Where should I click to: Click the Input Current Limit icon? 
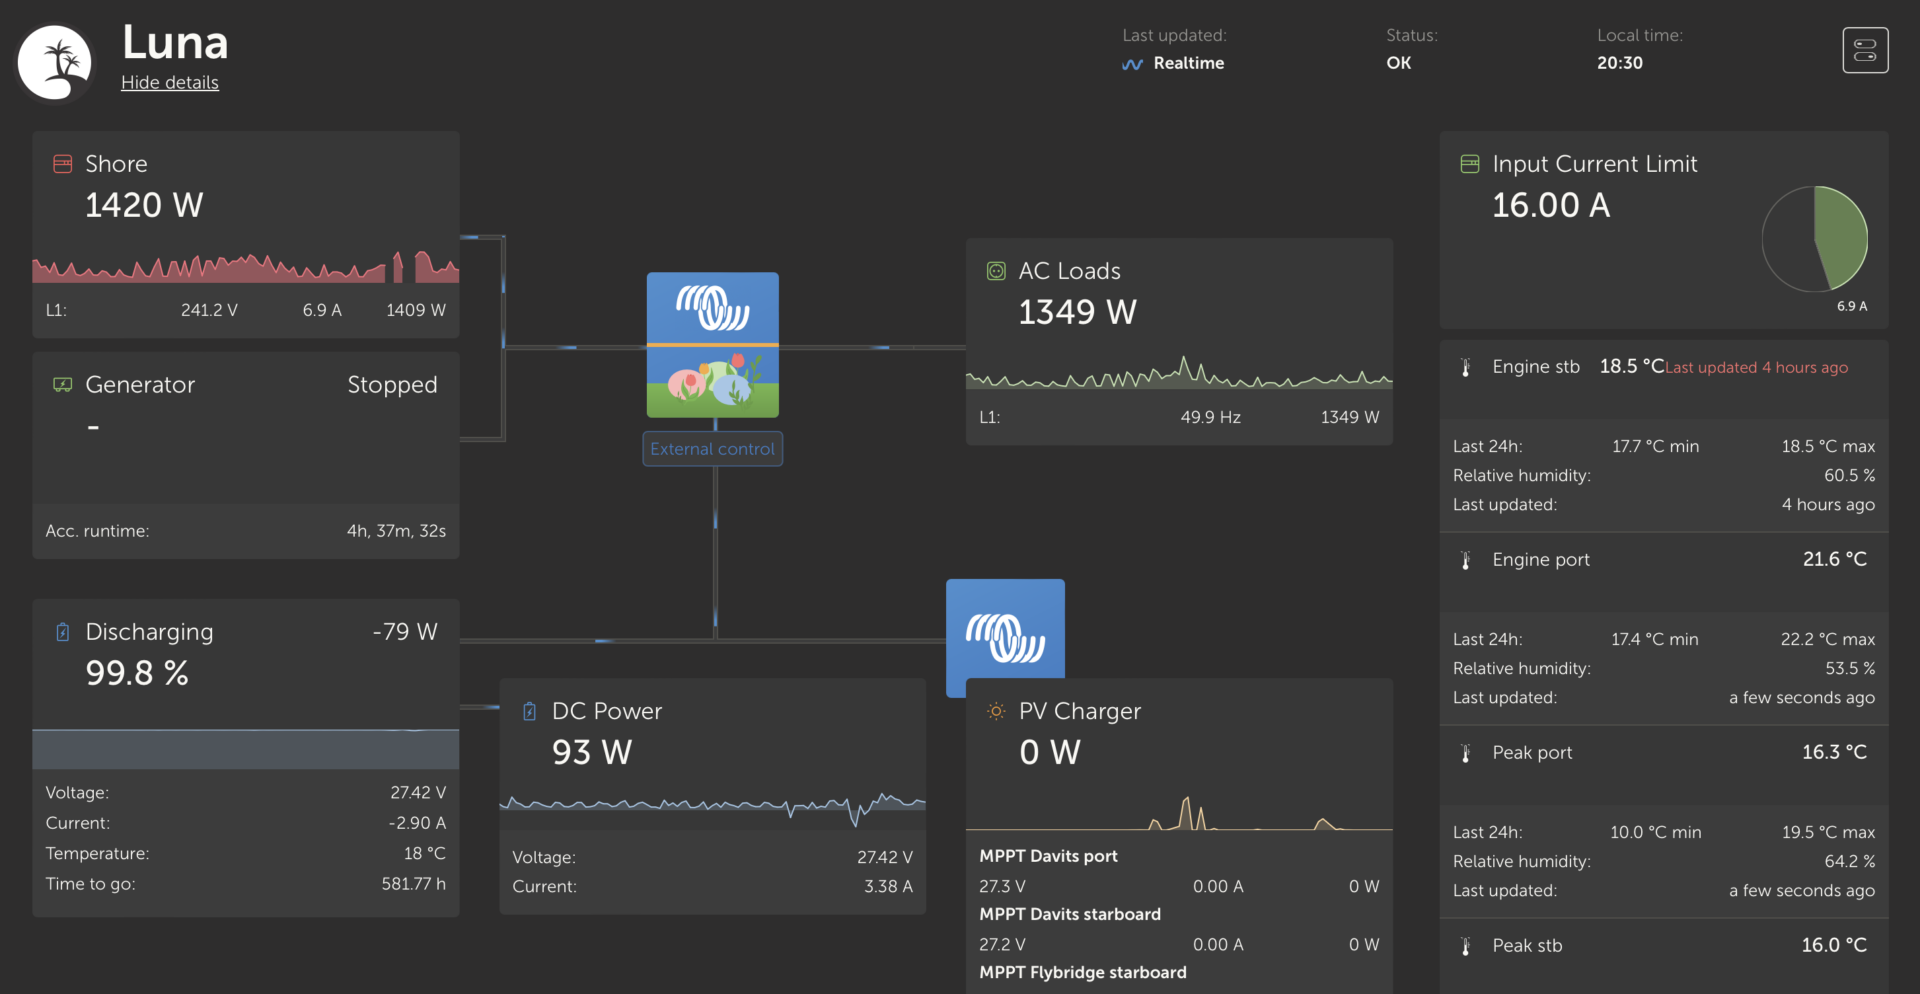point(1470,164)
